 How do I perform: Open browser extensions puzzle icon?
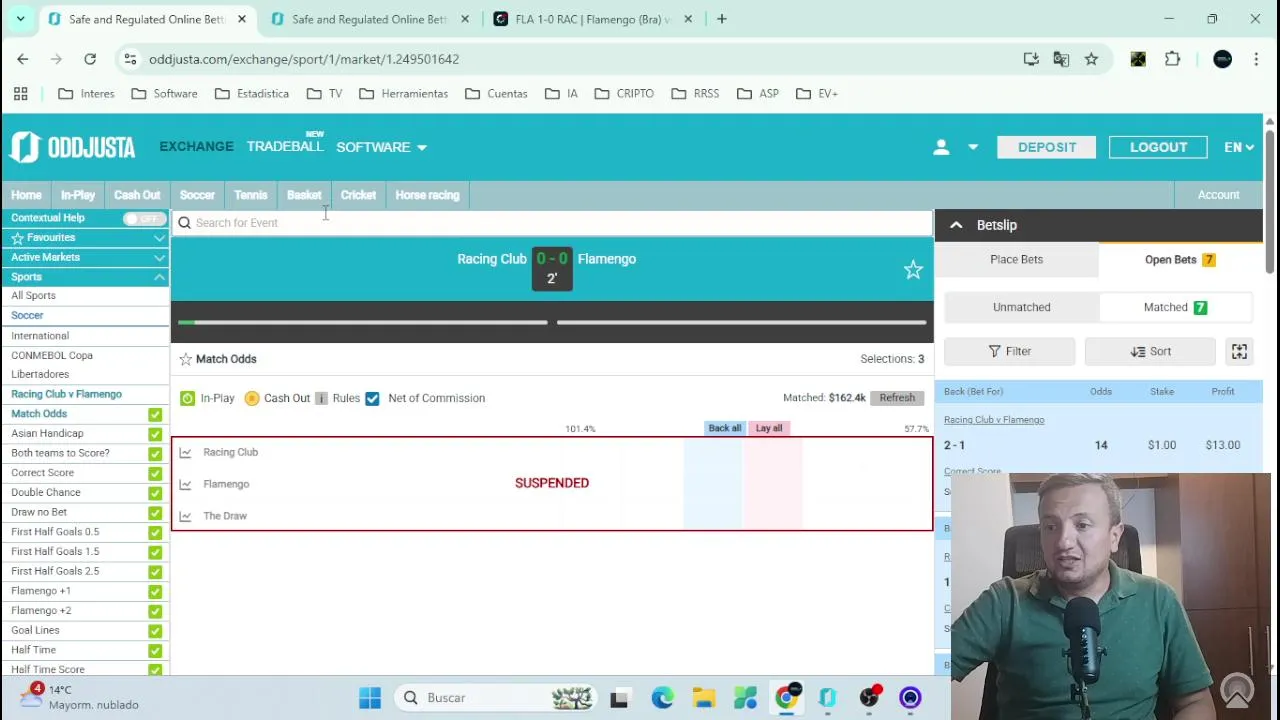(1172, 59)
